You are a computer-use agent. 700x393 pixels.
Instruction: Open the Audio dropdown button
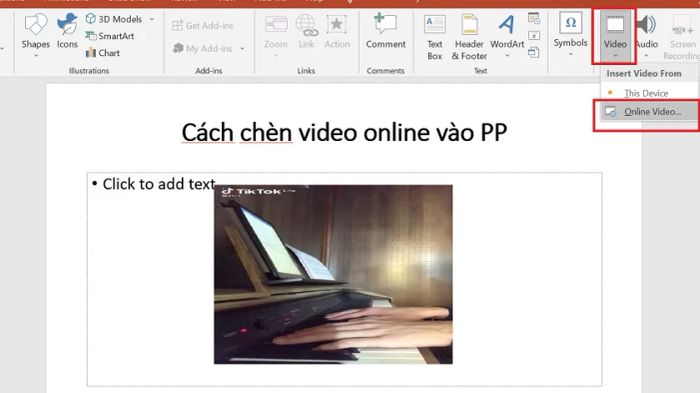(646, 37)
